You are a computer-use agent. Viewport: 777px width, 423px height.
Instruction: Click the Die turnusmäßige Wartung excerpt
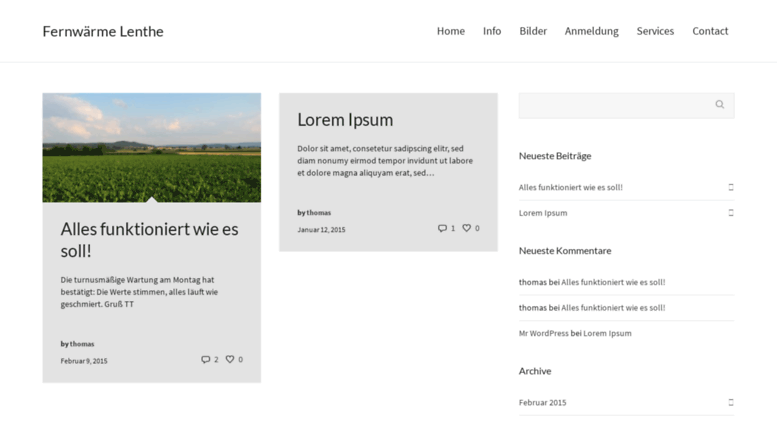pos(139,292)
